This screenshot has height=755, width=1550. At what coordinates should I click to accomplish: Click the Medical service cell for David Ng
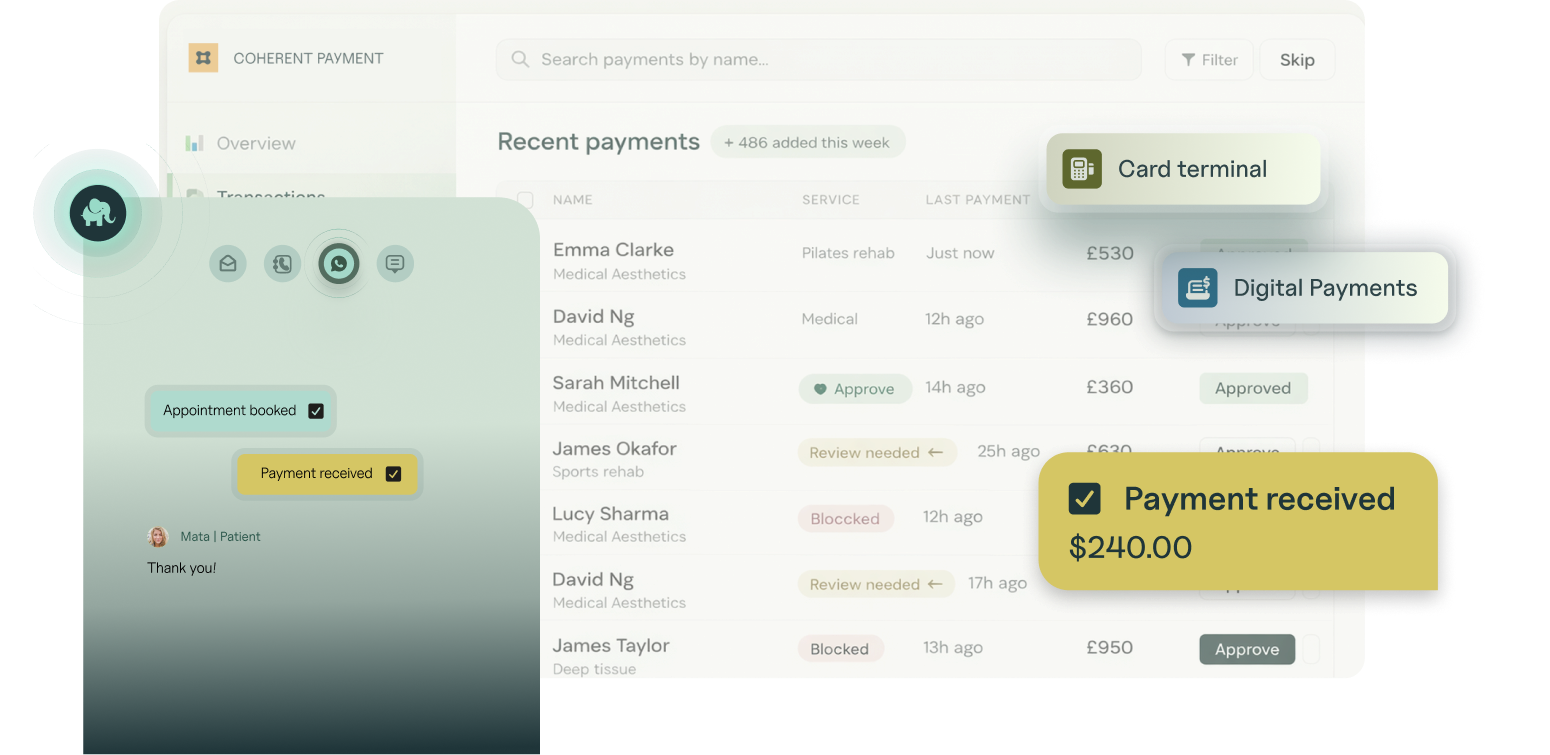point(830,319)
